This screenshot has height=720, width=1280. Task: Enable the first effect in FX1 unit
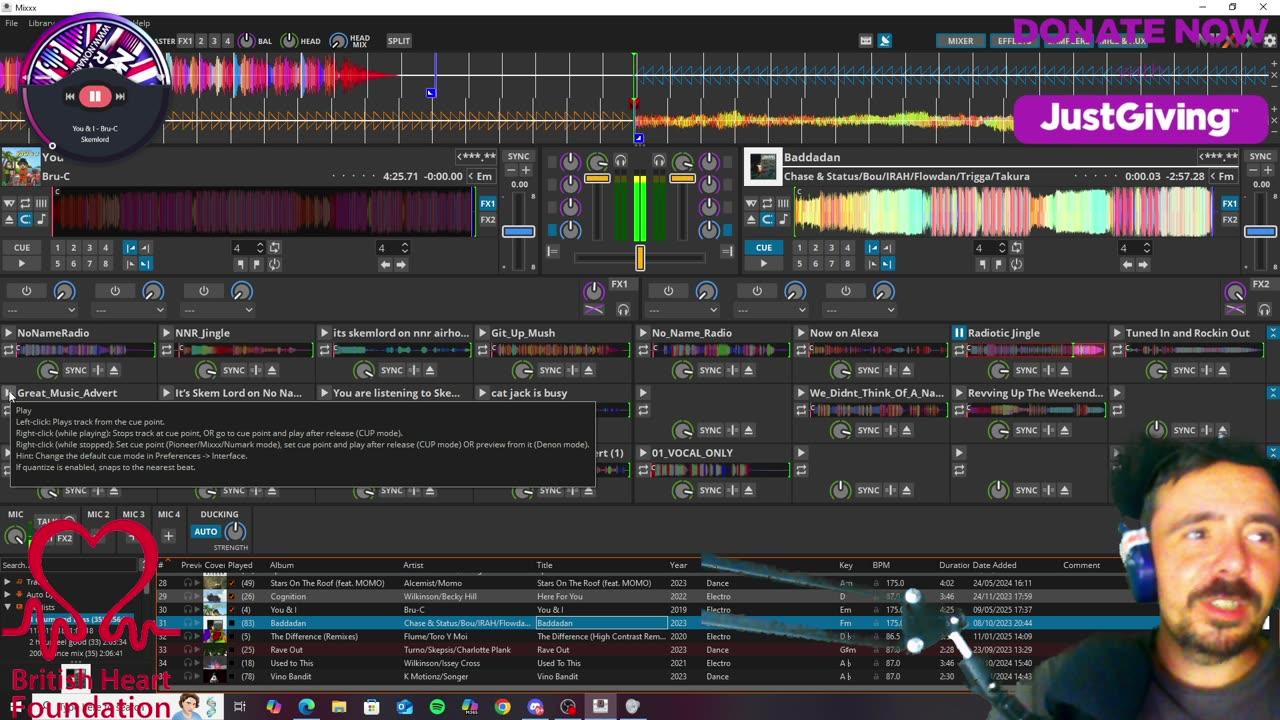[26, 291]
